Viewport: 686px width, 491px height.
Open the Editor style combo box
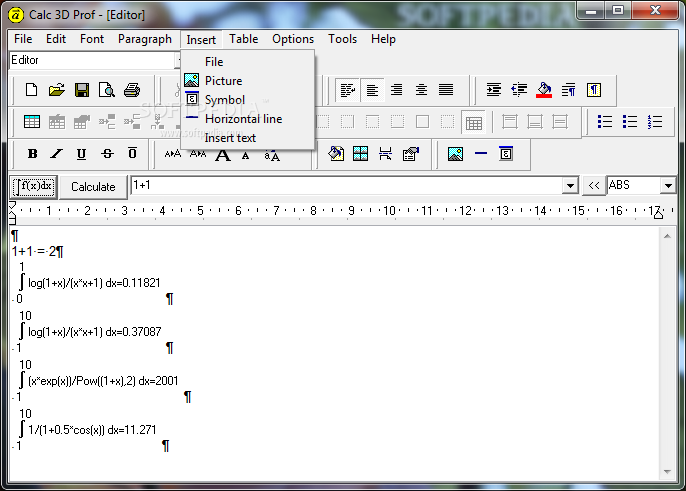coord(95,60)
